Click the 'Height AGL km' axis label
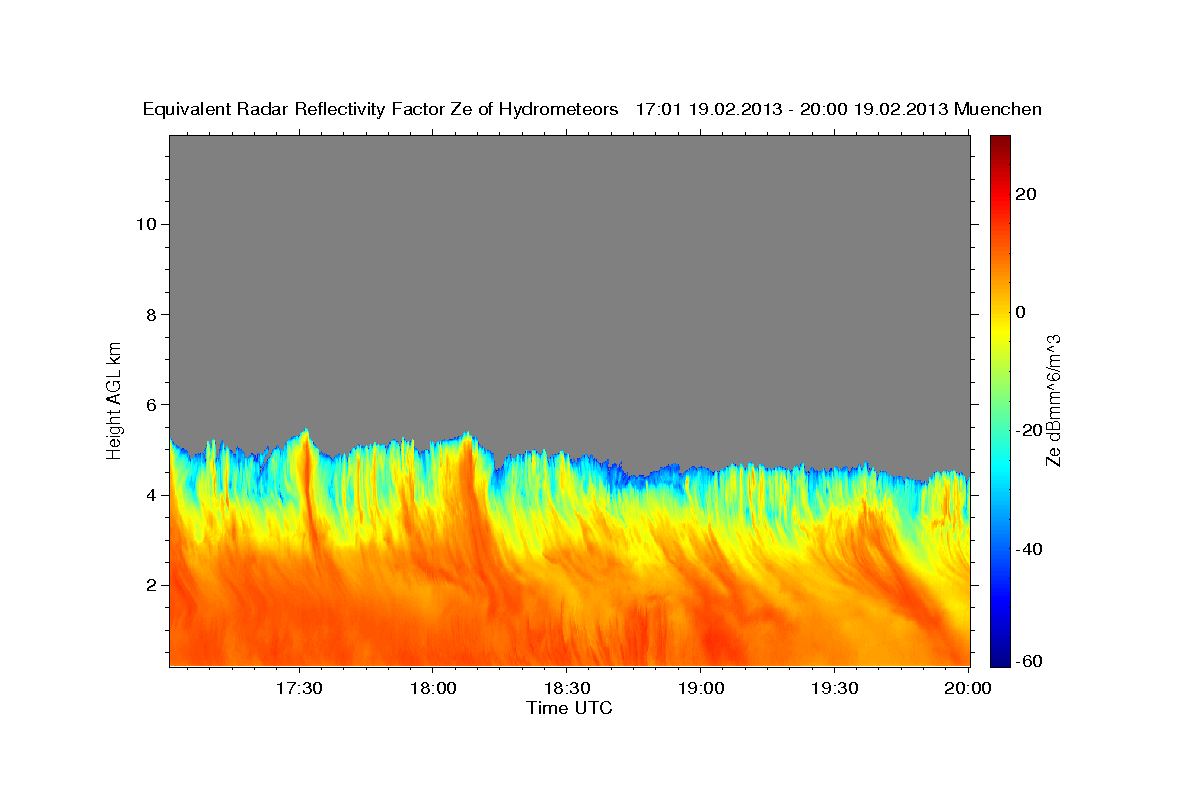Screen dimensions: 1200x800 (x=114, y=400)
